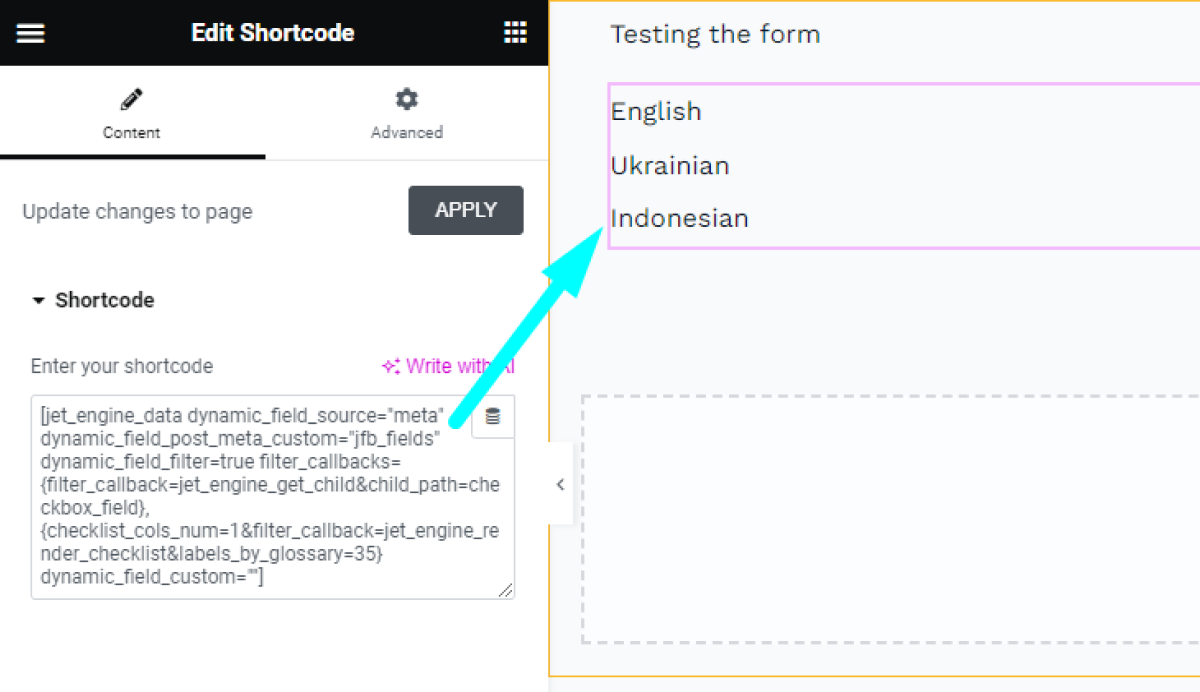The image size is (1200, 692).
Task: Open the Elementor hamburger menu
Action: point(30,32)
